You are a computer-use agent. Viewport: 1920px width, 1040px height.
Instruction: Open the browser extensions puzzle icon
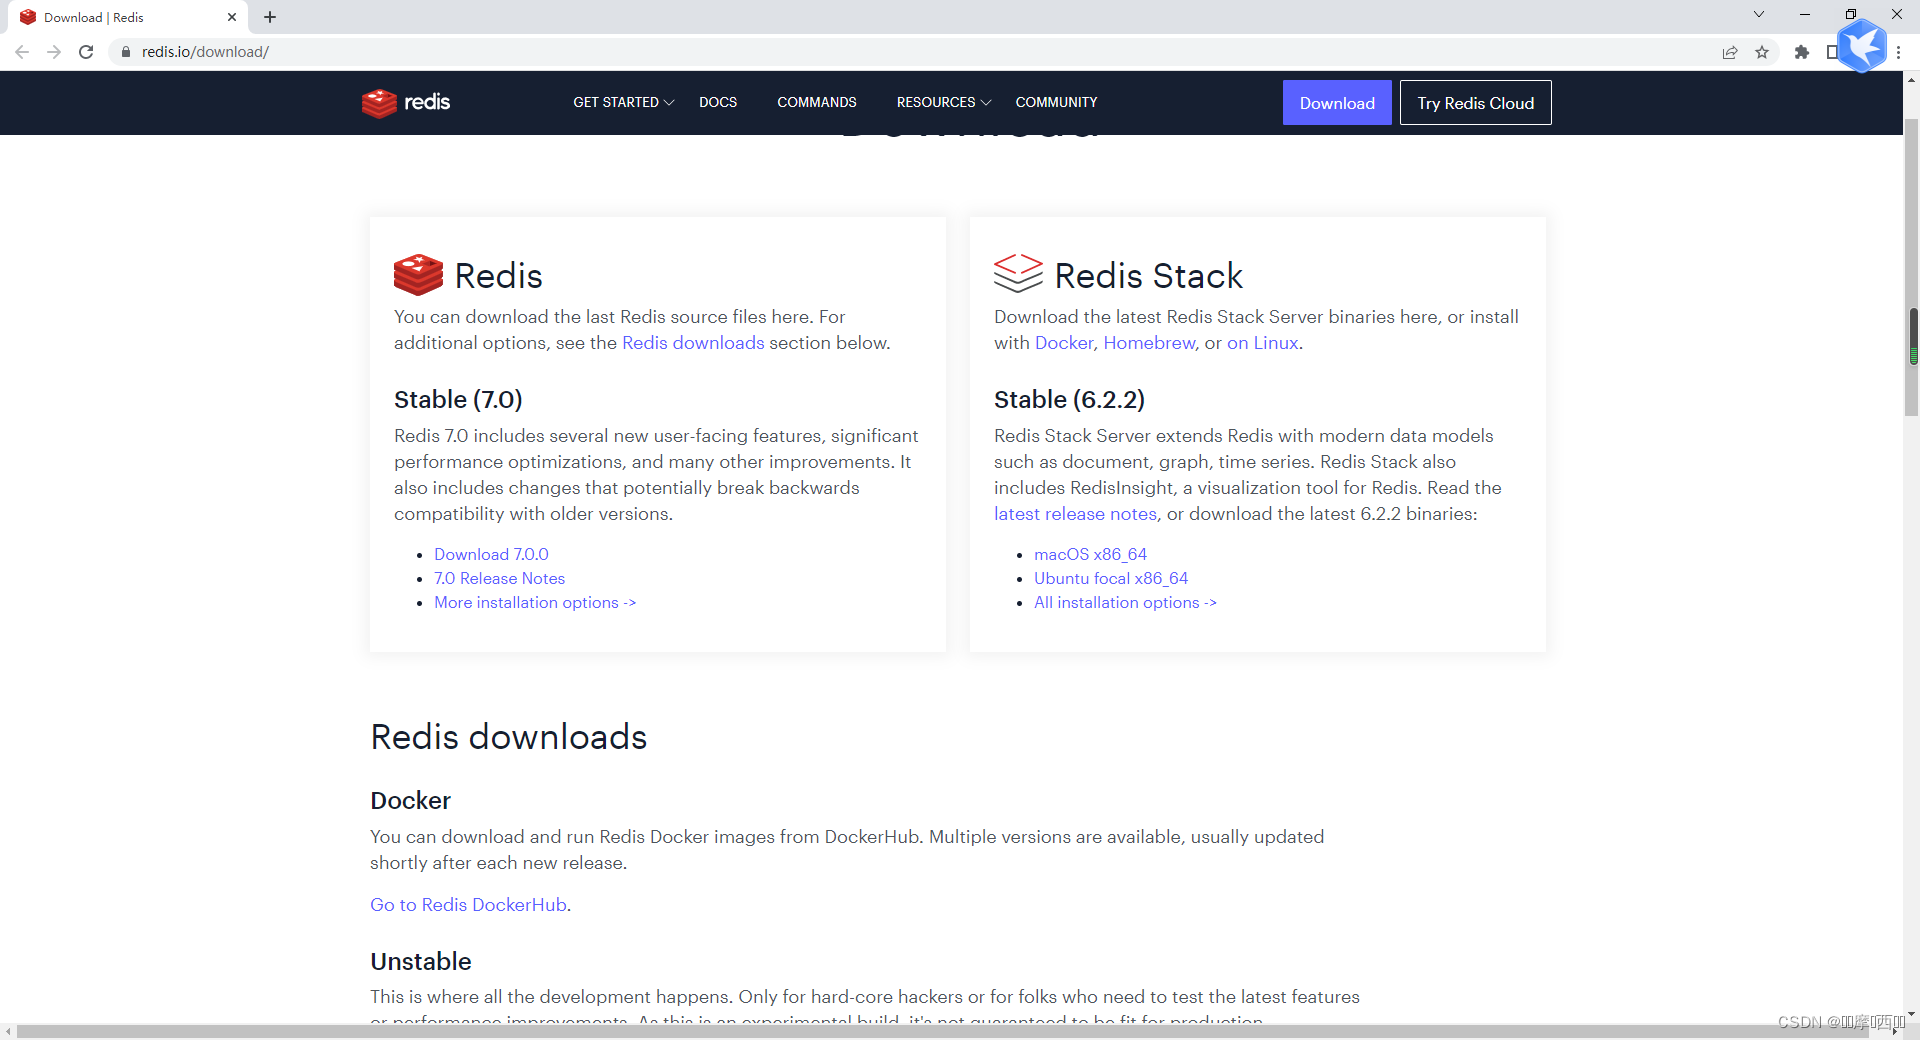[x=1802, y=52]
